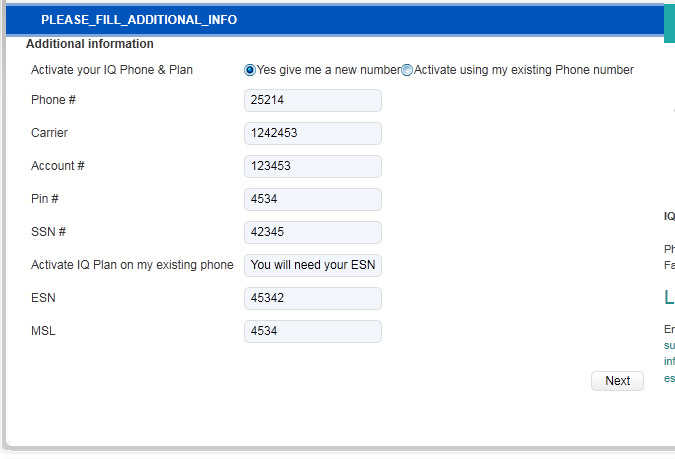Click the Phone # input field
Viewport: 675px width, 459px height.
point(312,100)
